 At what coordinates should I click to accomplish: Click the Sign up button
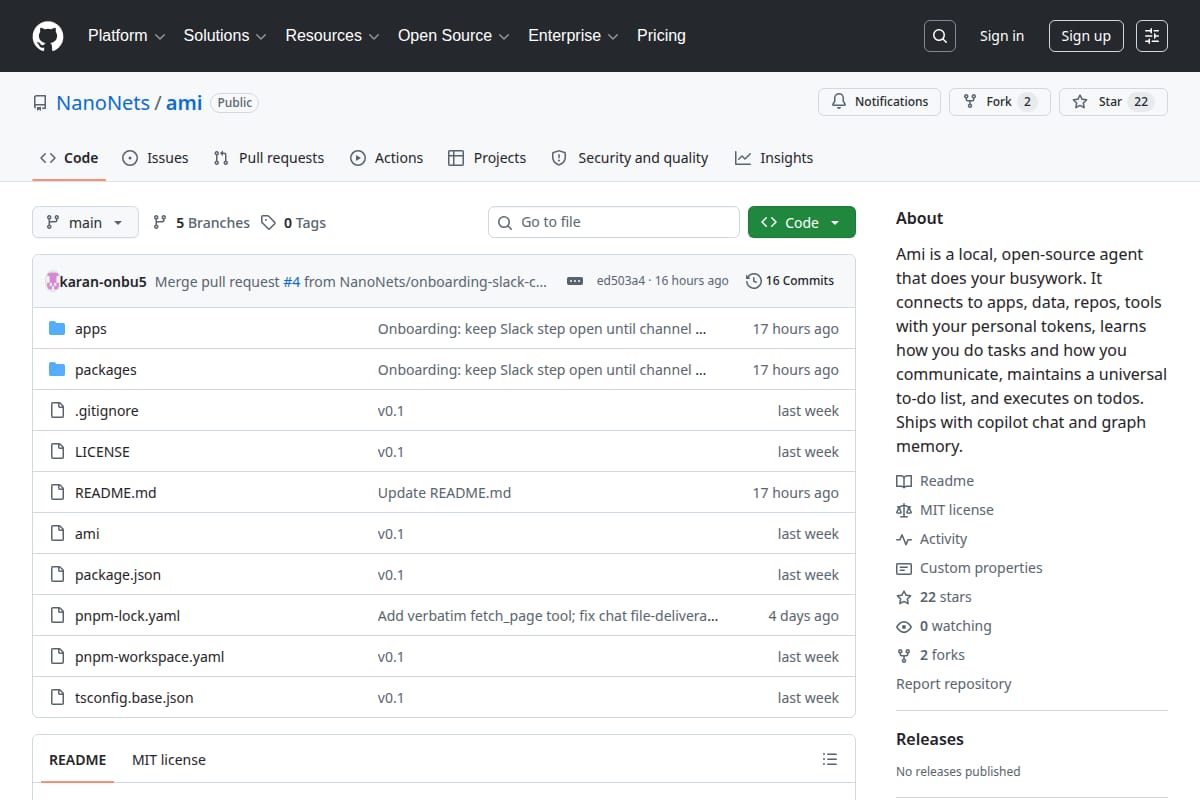coord(1086,36)
